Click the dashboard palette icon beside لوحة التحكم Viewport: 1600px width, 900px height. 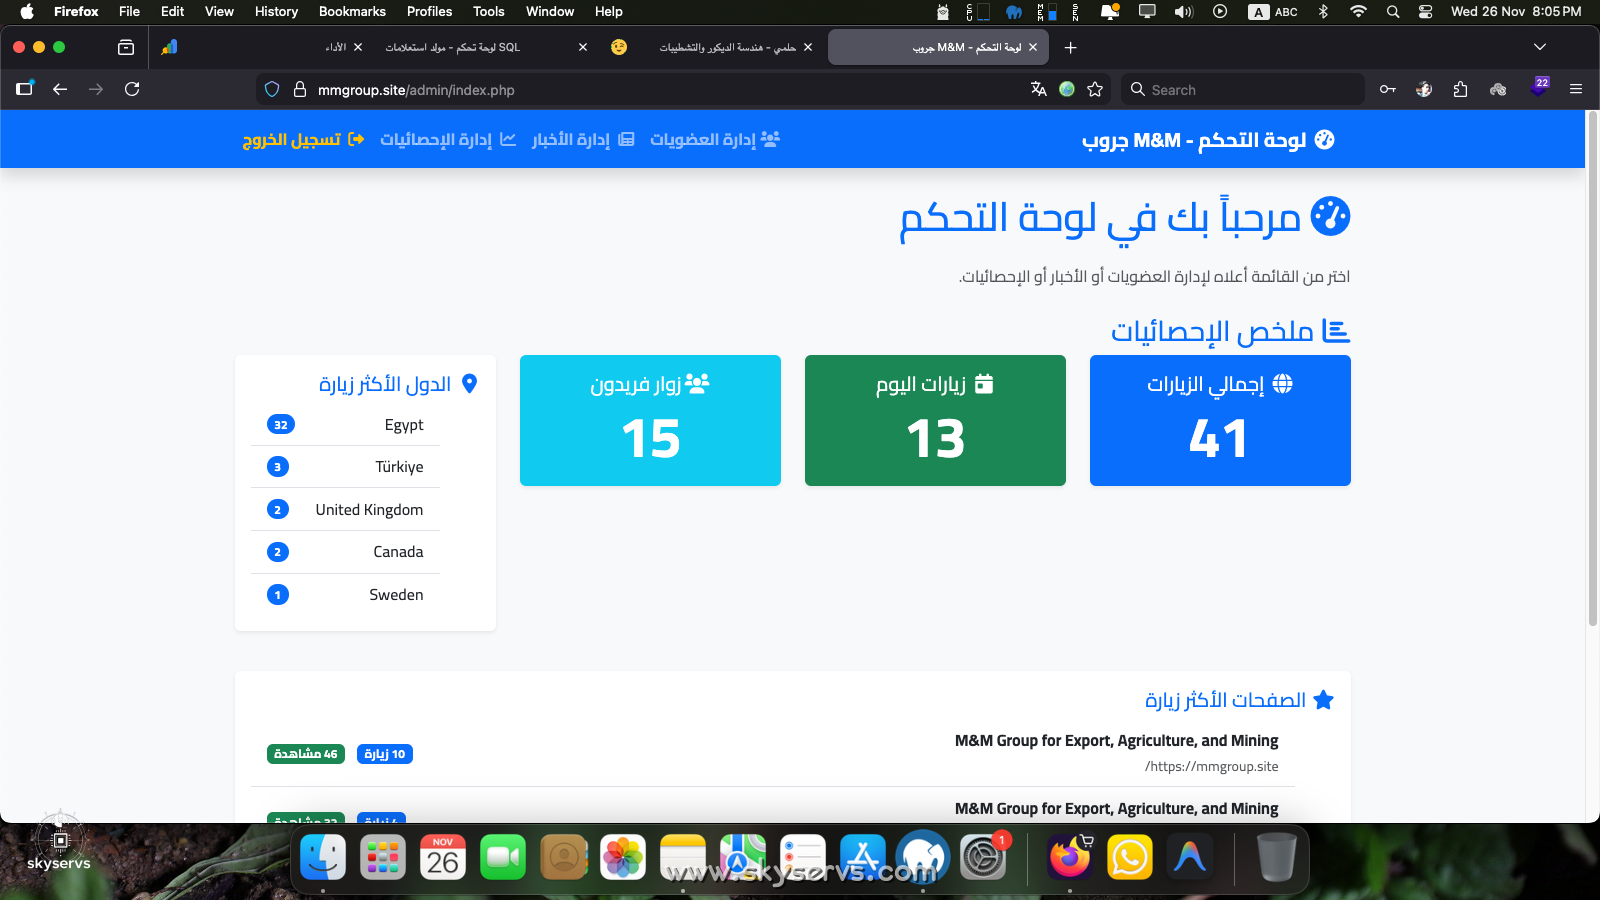tap(1326, 140)
